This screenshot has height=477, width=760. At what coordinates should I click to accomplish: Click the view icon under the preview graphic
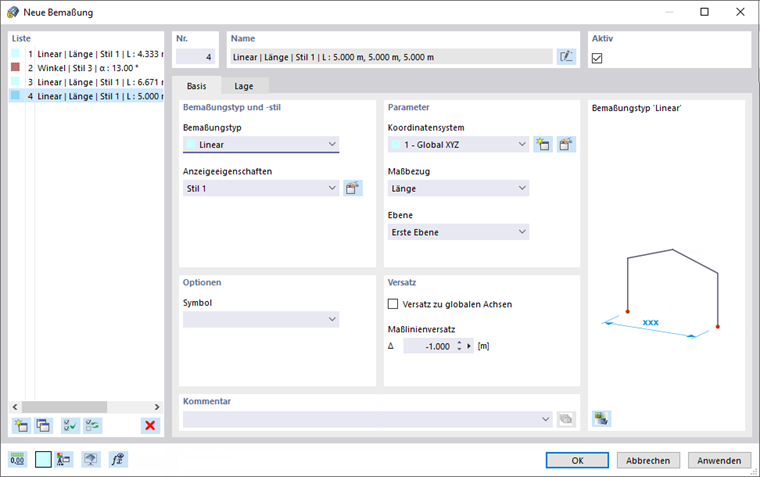pos(600,418)
